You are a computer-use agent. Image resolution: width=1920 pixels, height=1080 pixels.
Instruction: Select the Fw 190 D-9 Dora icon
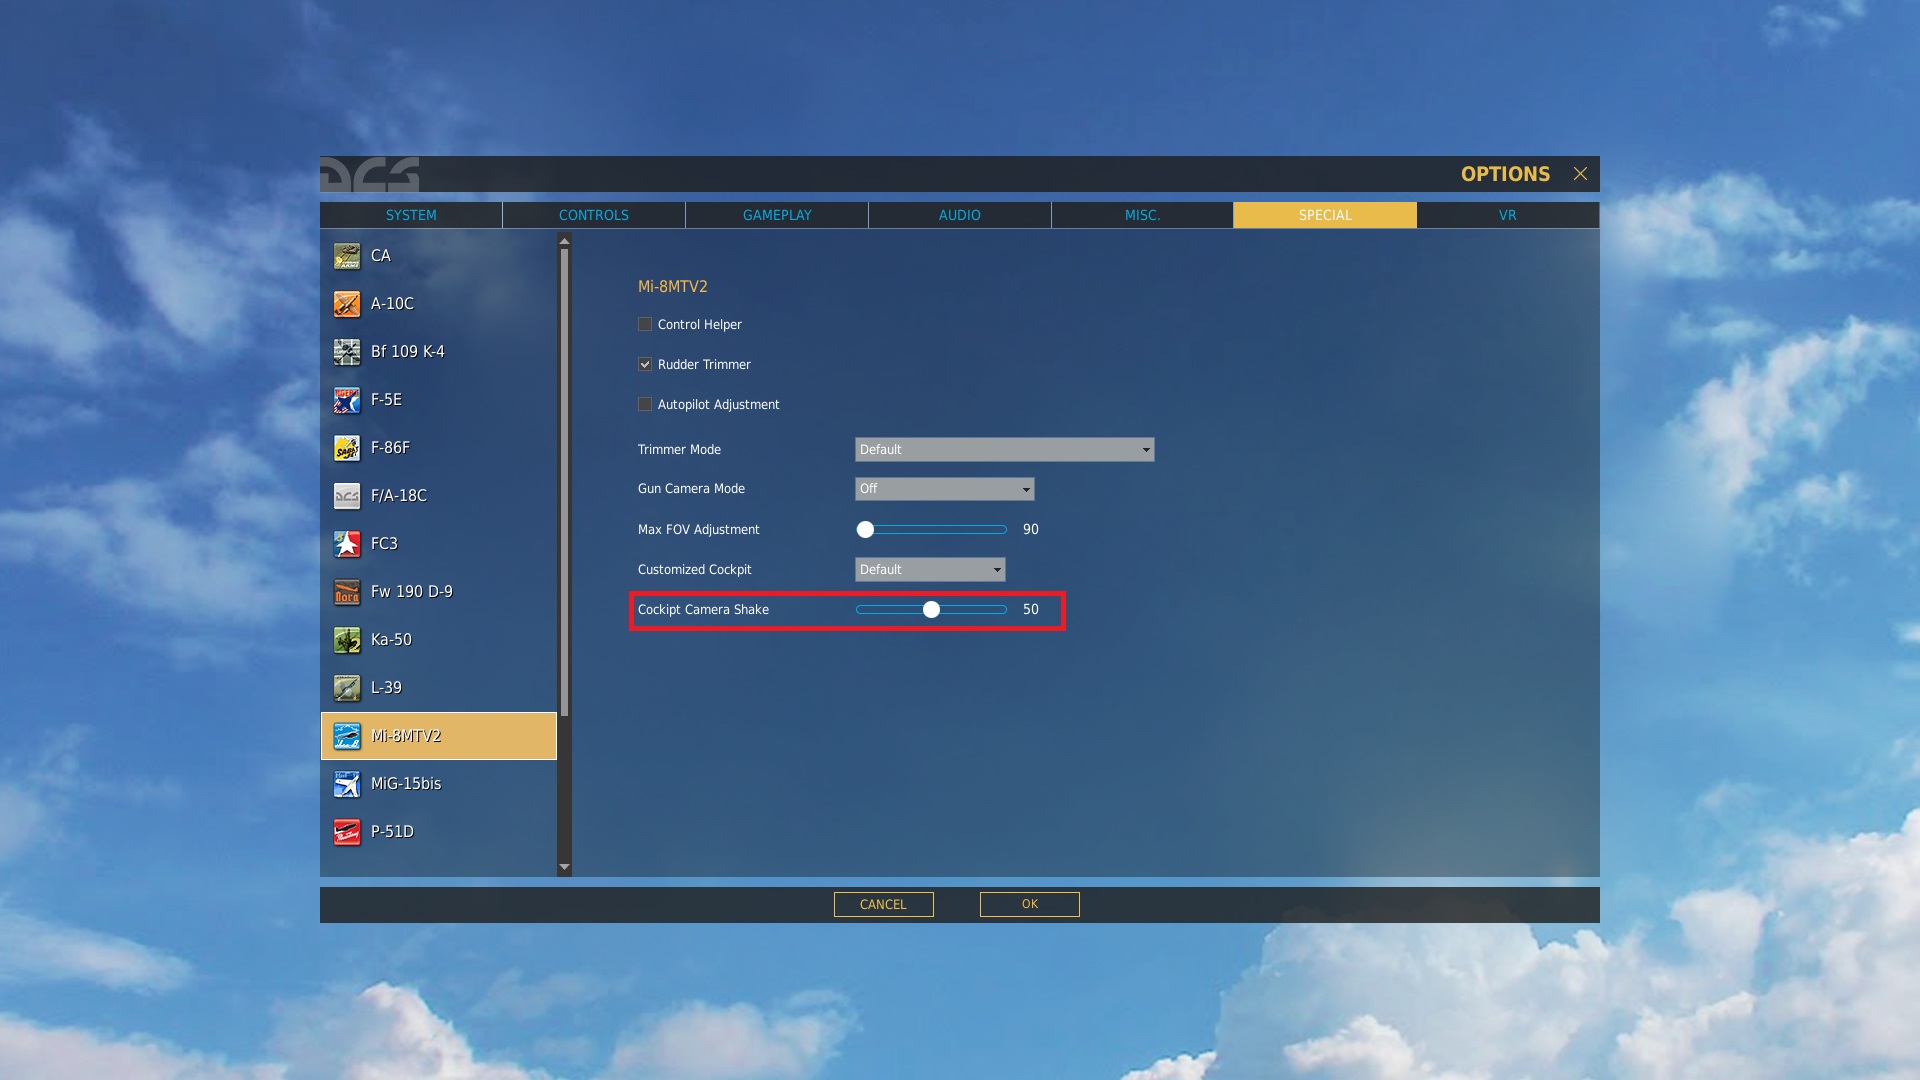[x=347, y=592]
